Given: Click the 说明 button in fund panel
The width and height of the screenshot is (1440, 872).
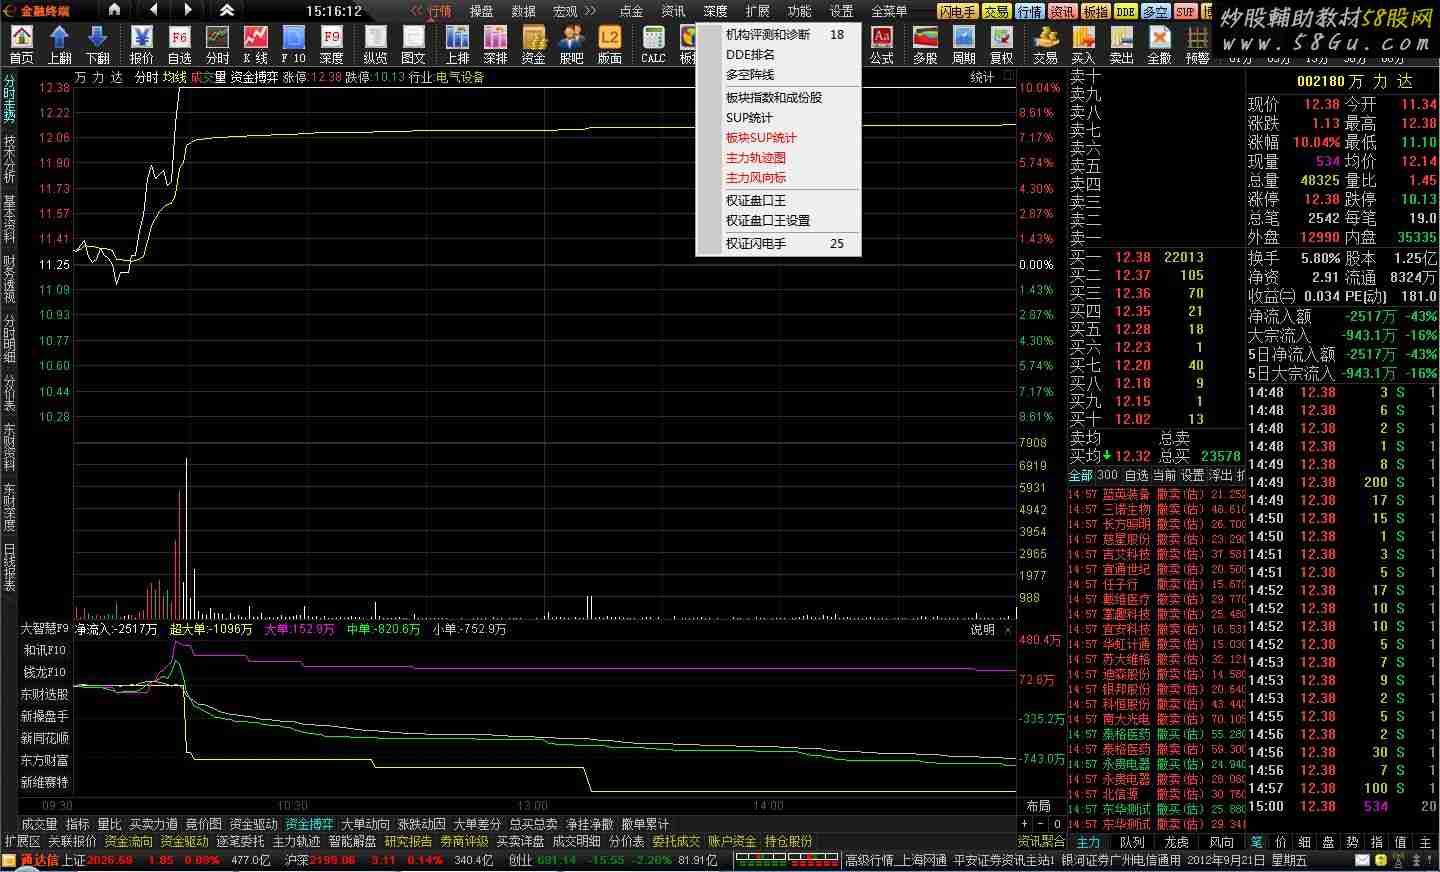Looking at the screenshot, I should (x=983, y=629).
